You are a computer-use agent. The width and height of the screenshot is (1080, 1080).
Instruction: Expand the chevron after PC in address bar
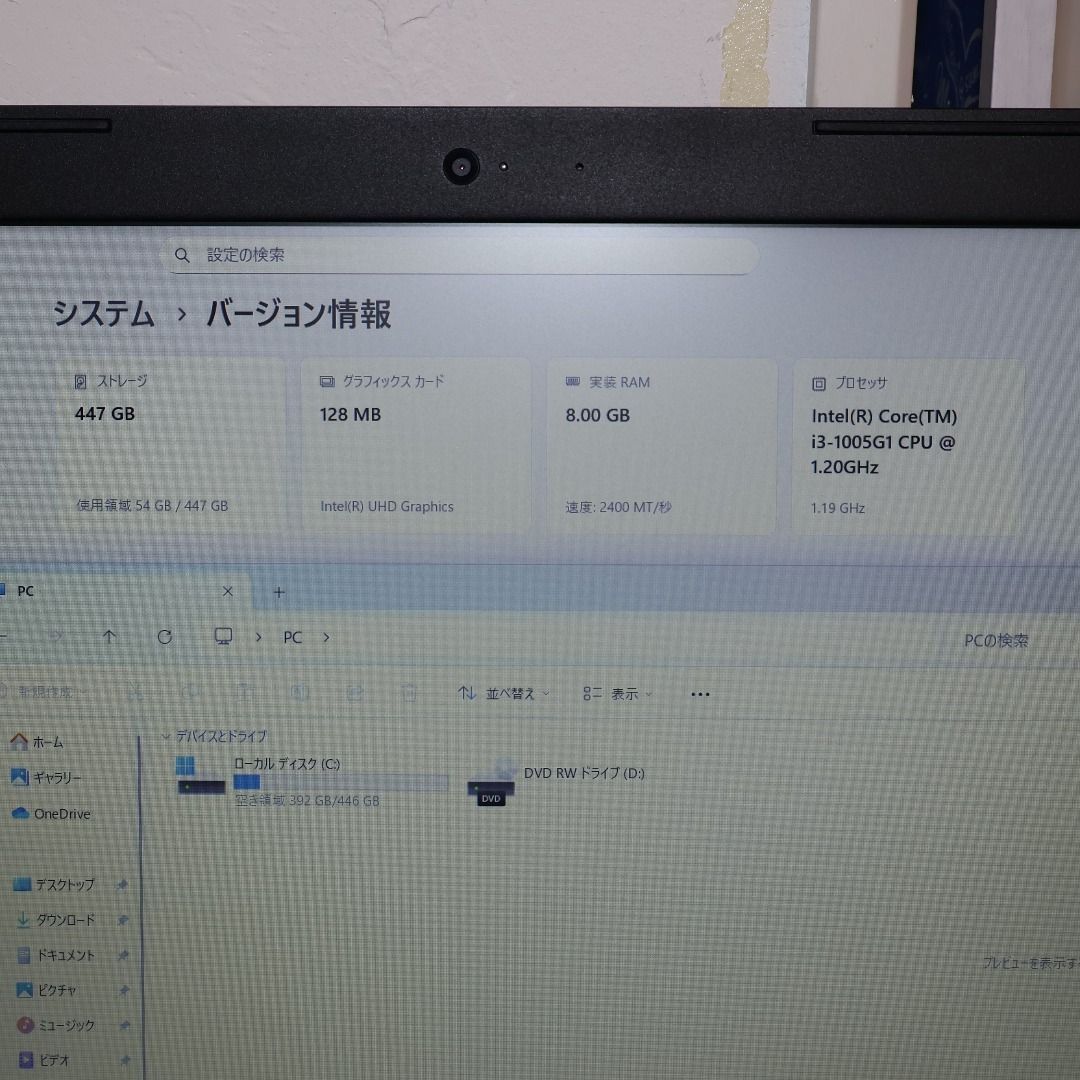coord(326,637)
